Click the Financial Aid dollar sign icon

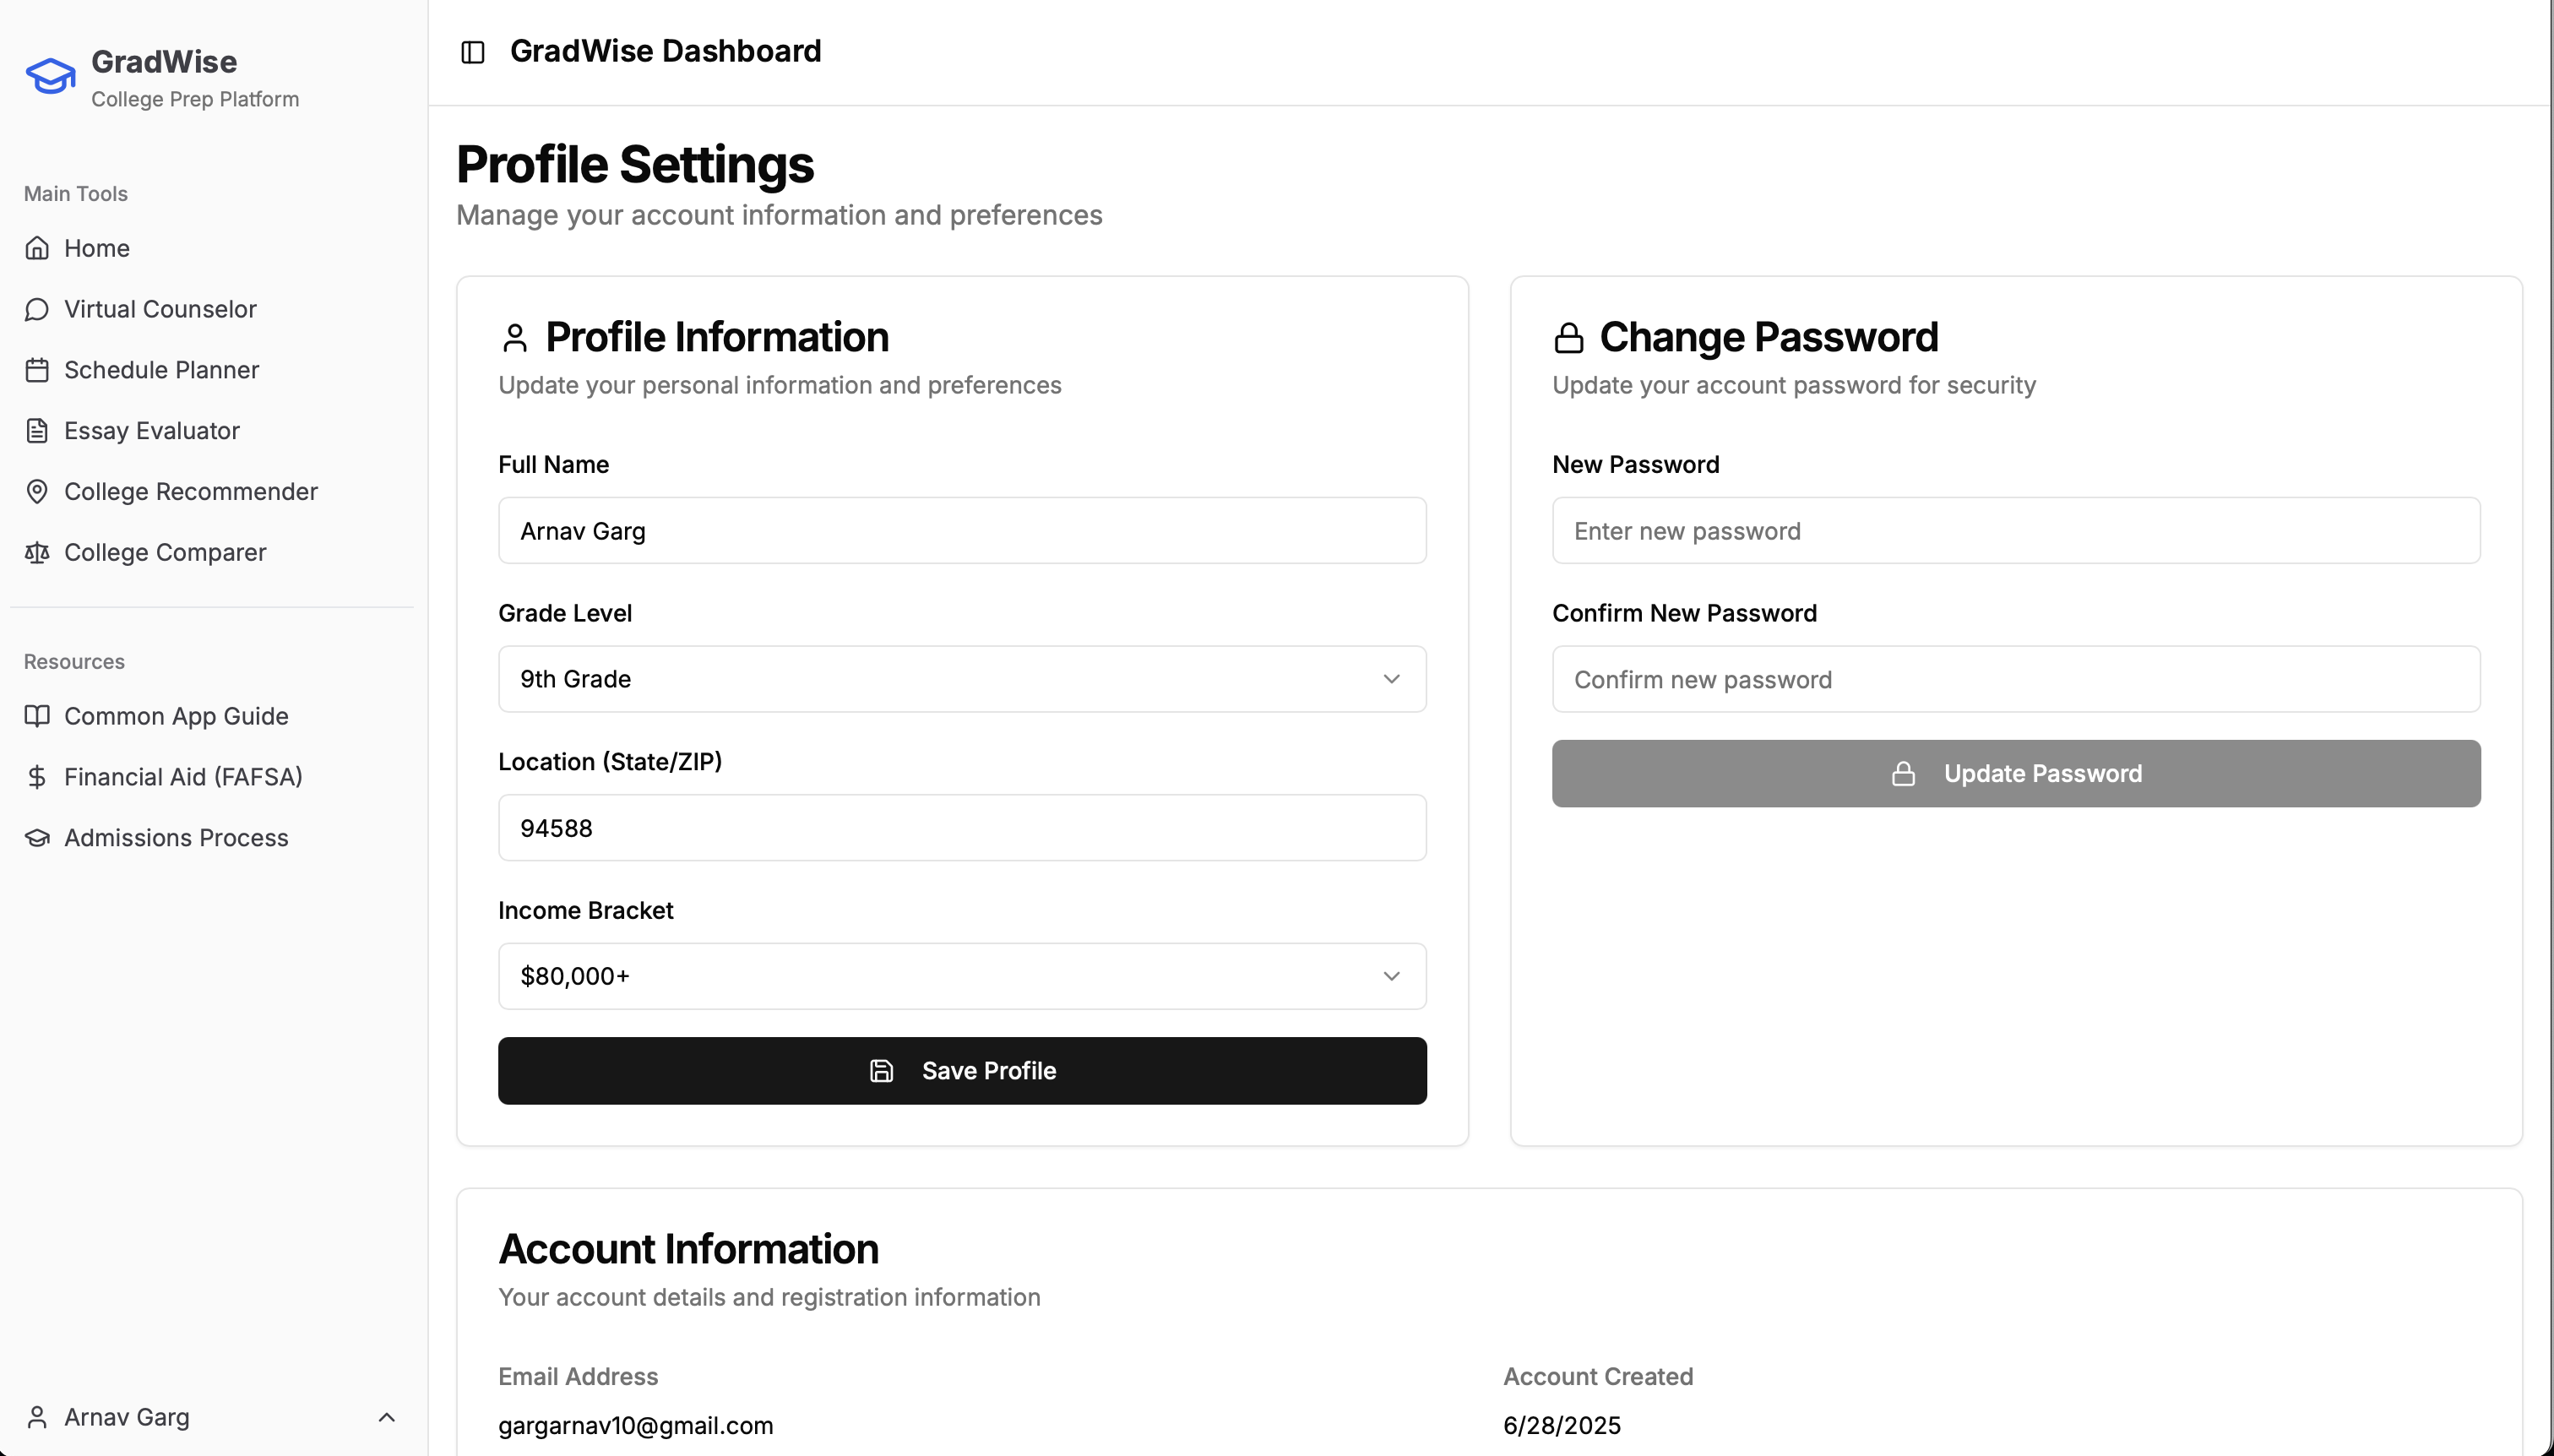[37, 777]
